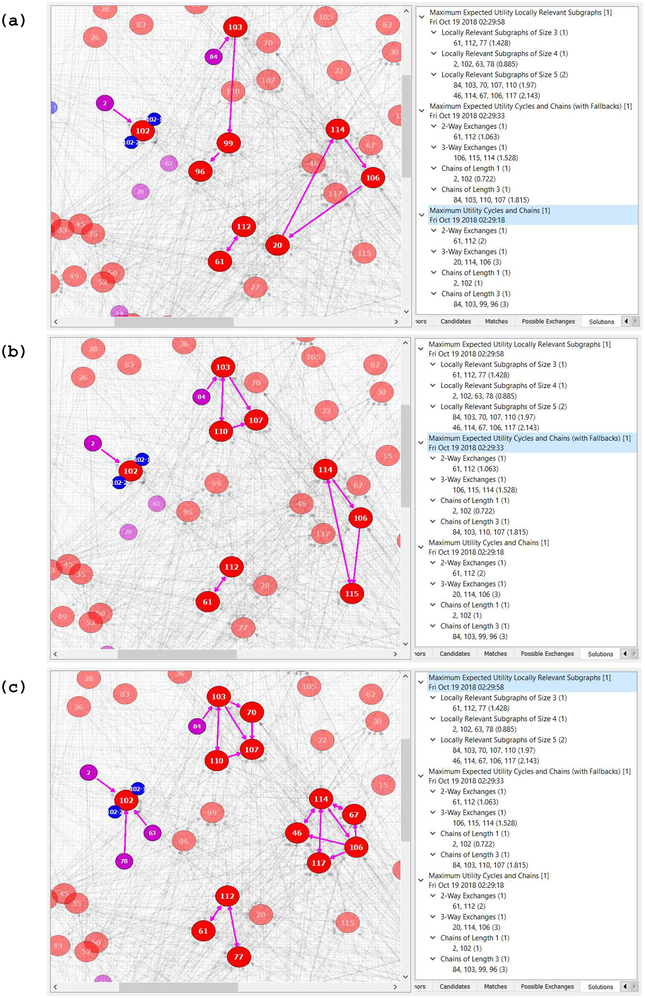645x998 pixels.
Task: Collapse Locally Relevant Subgraphs of Size 3 in panel (a)
Action: point(434,32)
